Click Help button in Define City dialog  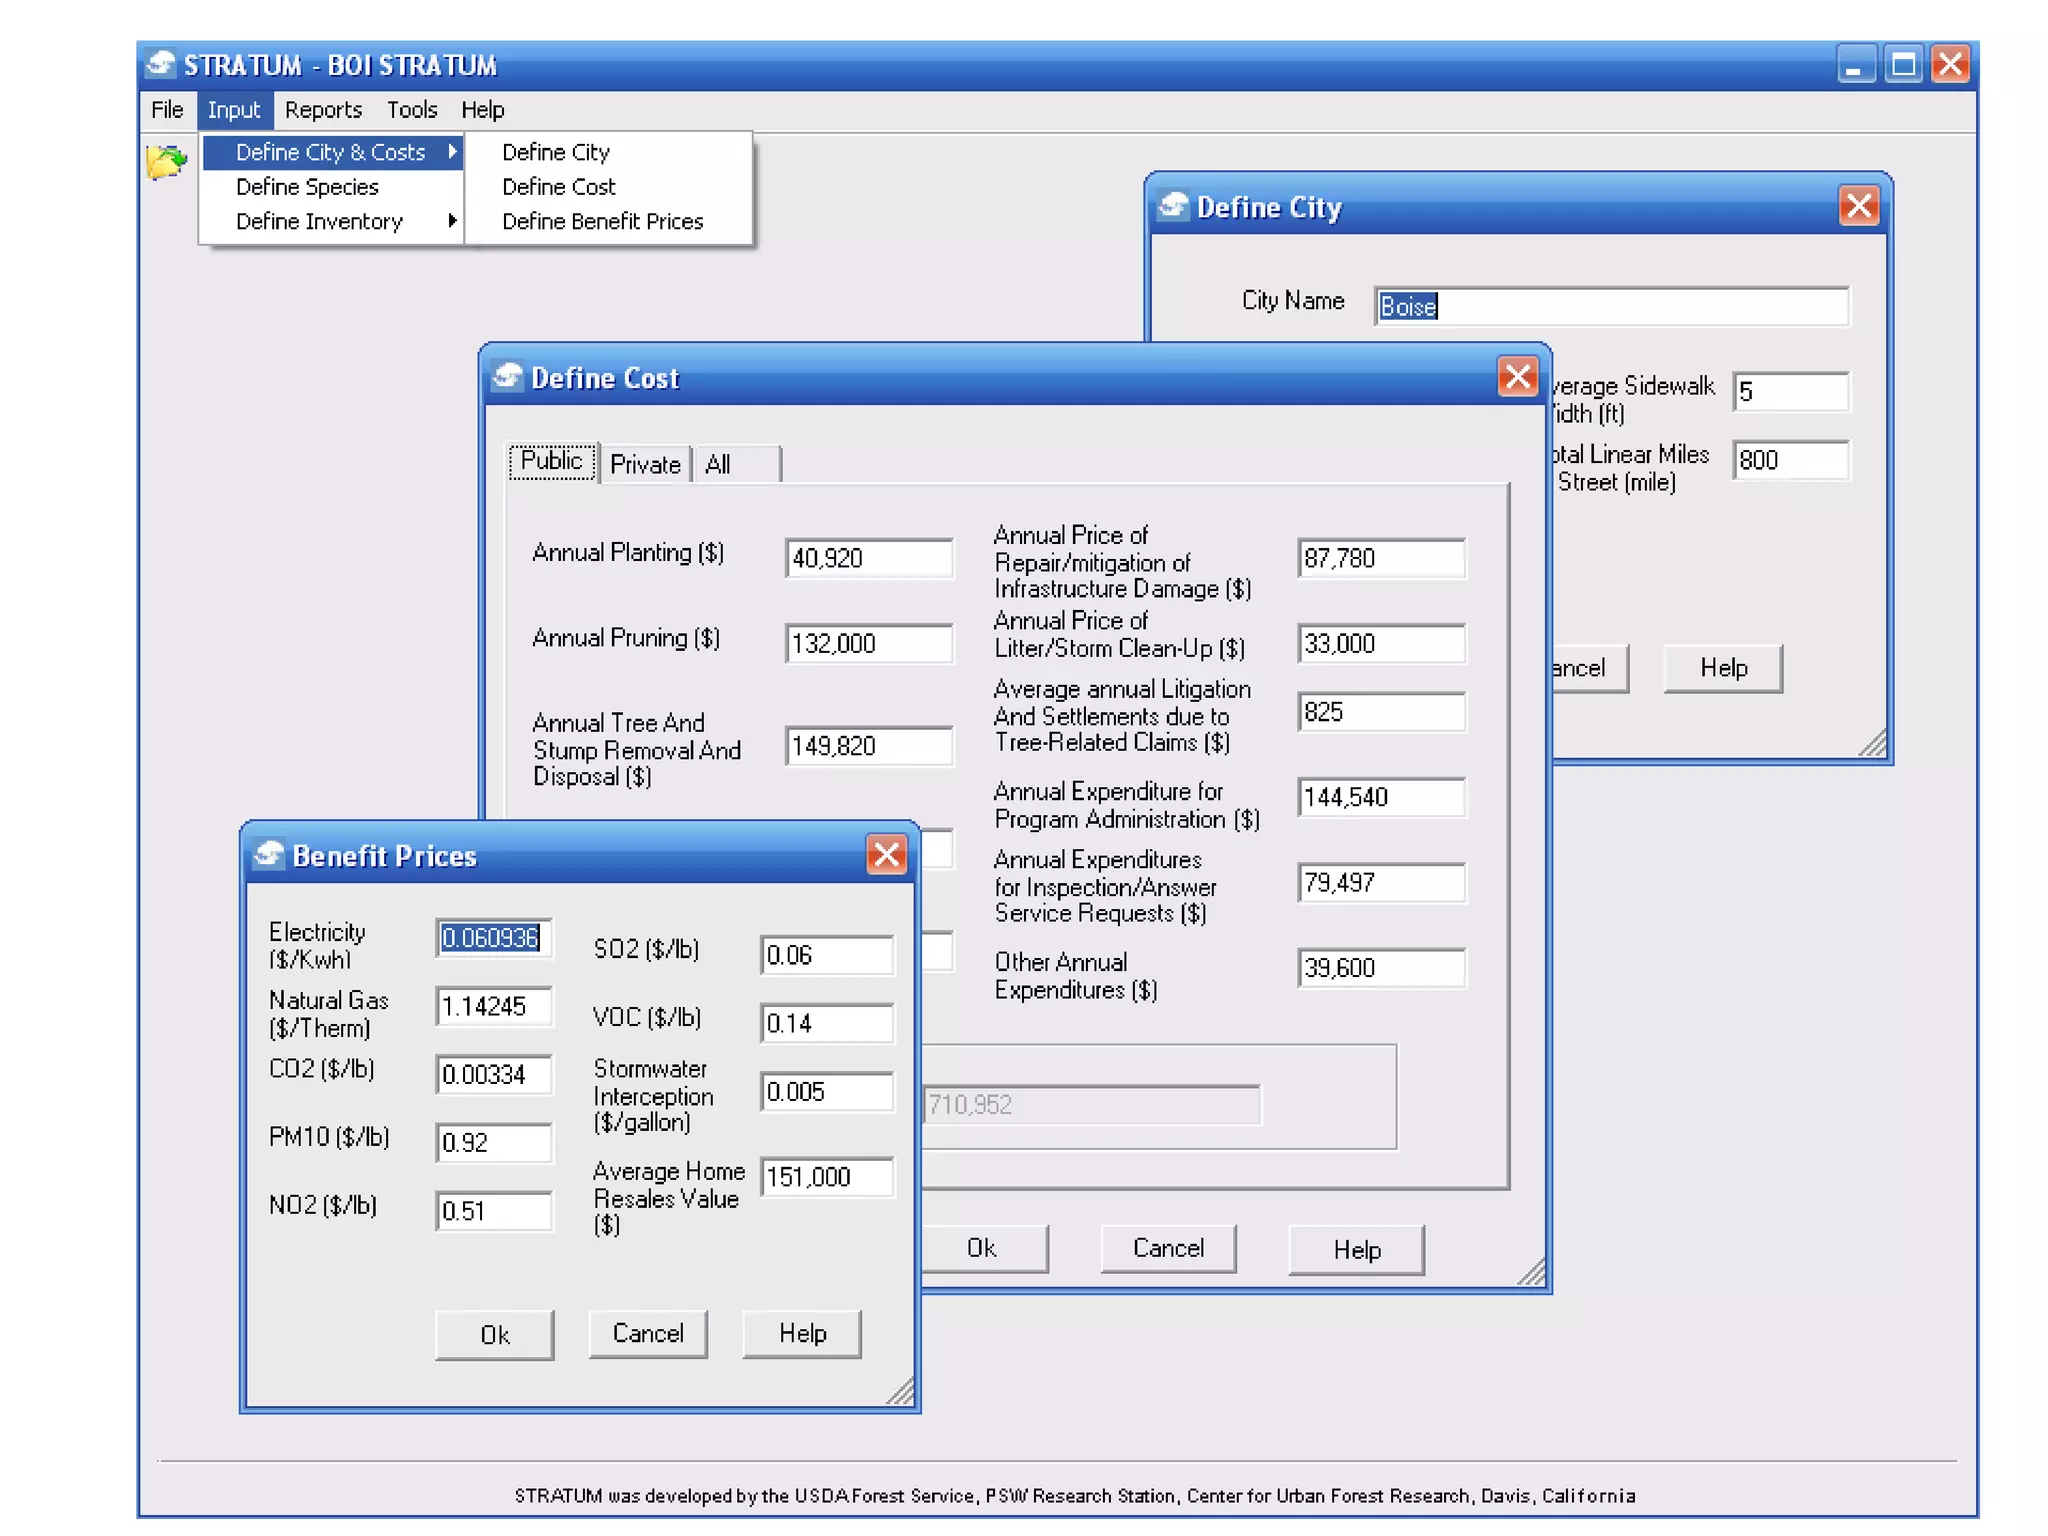tap(1722, 668)
